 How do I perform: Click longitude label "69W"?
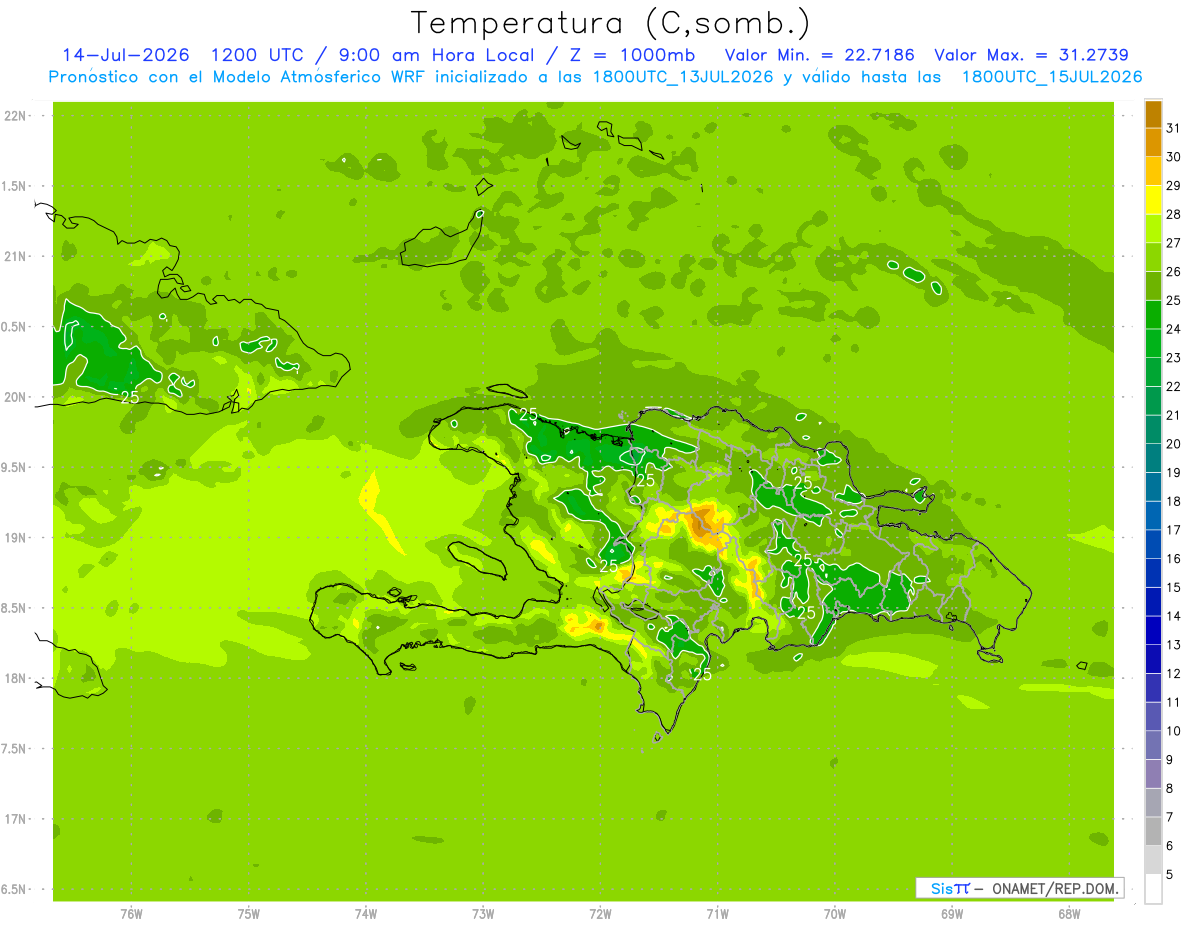[x=952, y=913]
